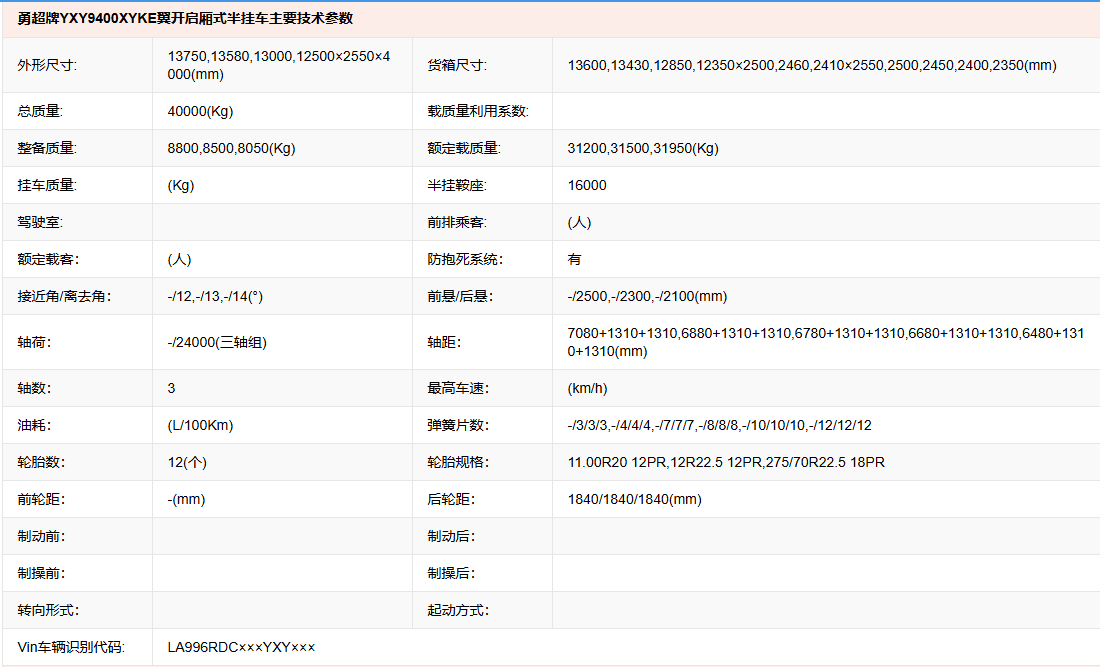Click the tire spec value 11.00R20 12PR
Screen dimensions: 1100x667
click(726, 463)
